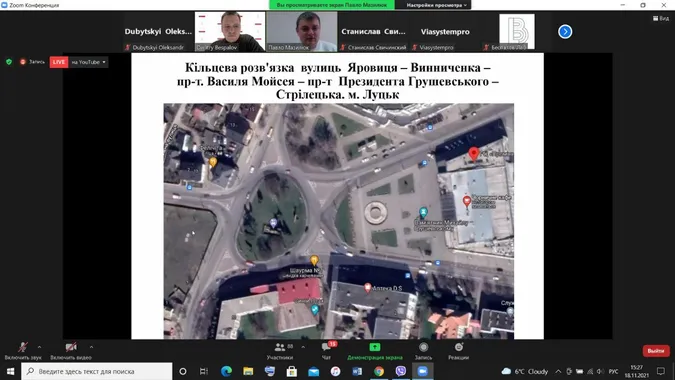Image resolution: width=675 pixels, height=380 pixels.
Task: Open the iTunes music app on taskbar
Action: coord(335,371)
